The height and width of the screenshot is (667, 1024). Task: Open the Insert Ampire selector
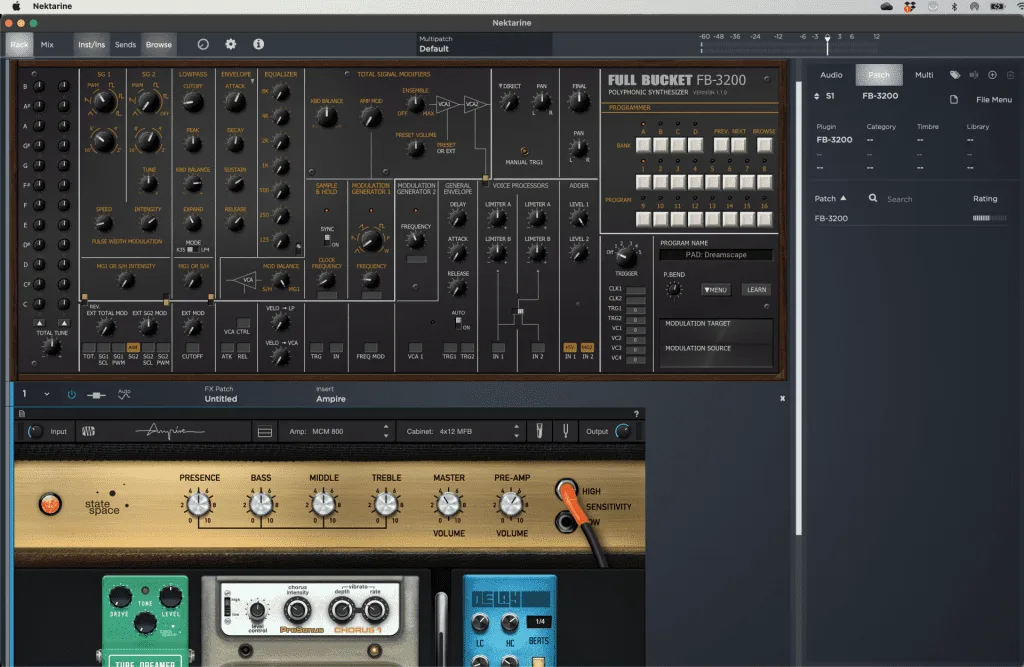pyautogui.click(x=330, y=394)
